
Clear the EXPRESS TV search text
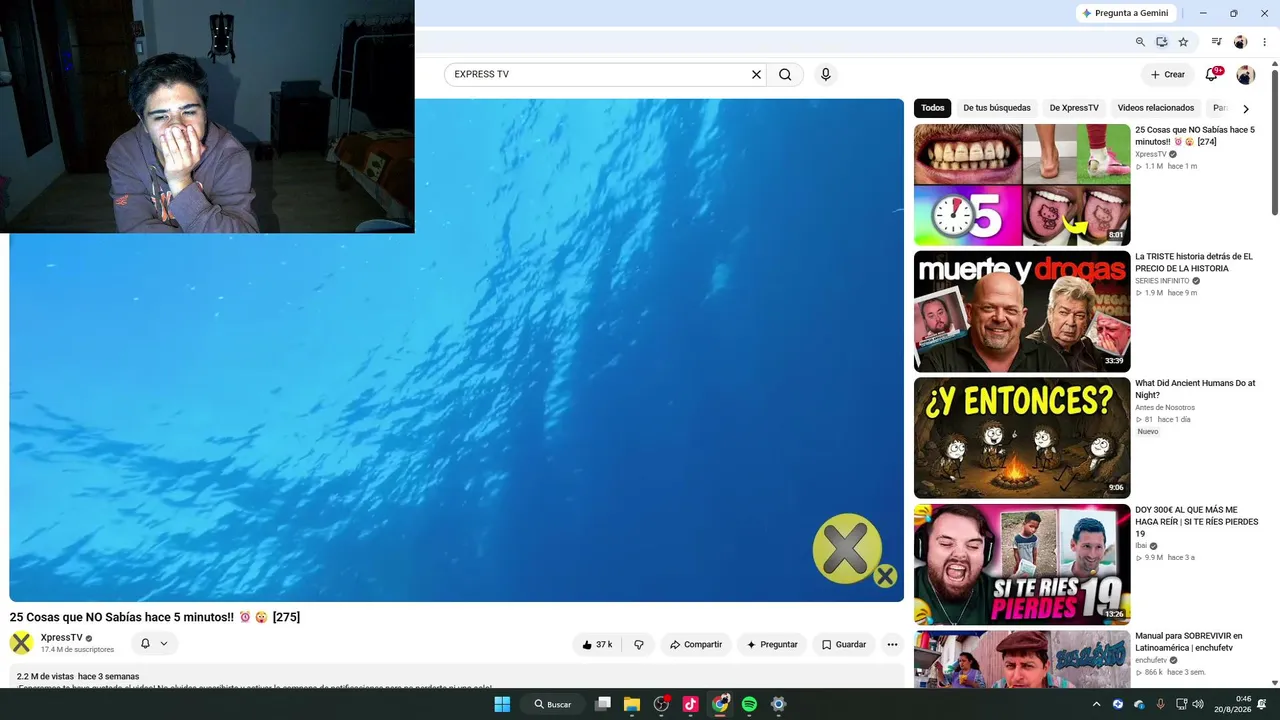pos(756,74)
